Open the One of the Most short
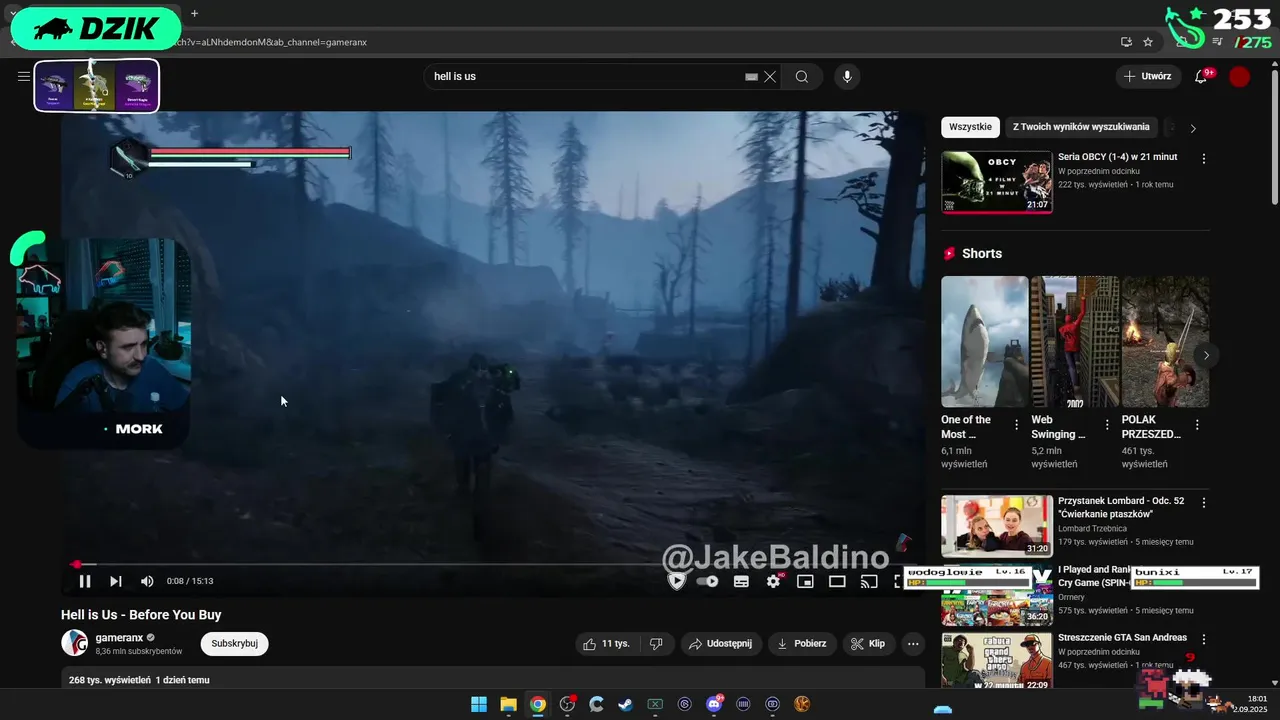1280x720 pixels. click(x=984, y=342)
